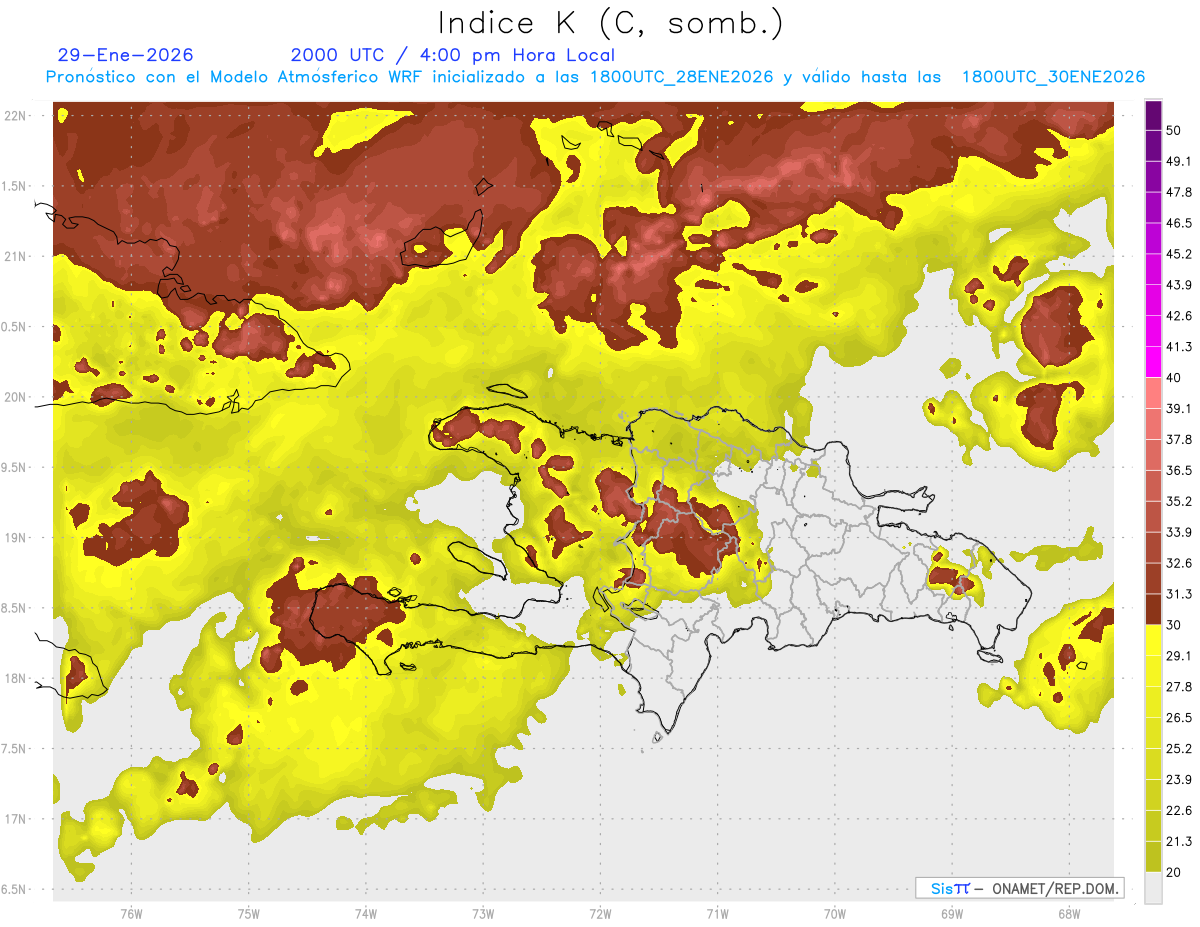Click the legend value '41.3'

(x=1179, y=347)
